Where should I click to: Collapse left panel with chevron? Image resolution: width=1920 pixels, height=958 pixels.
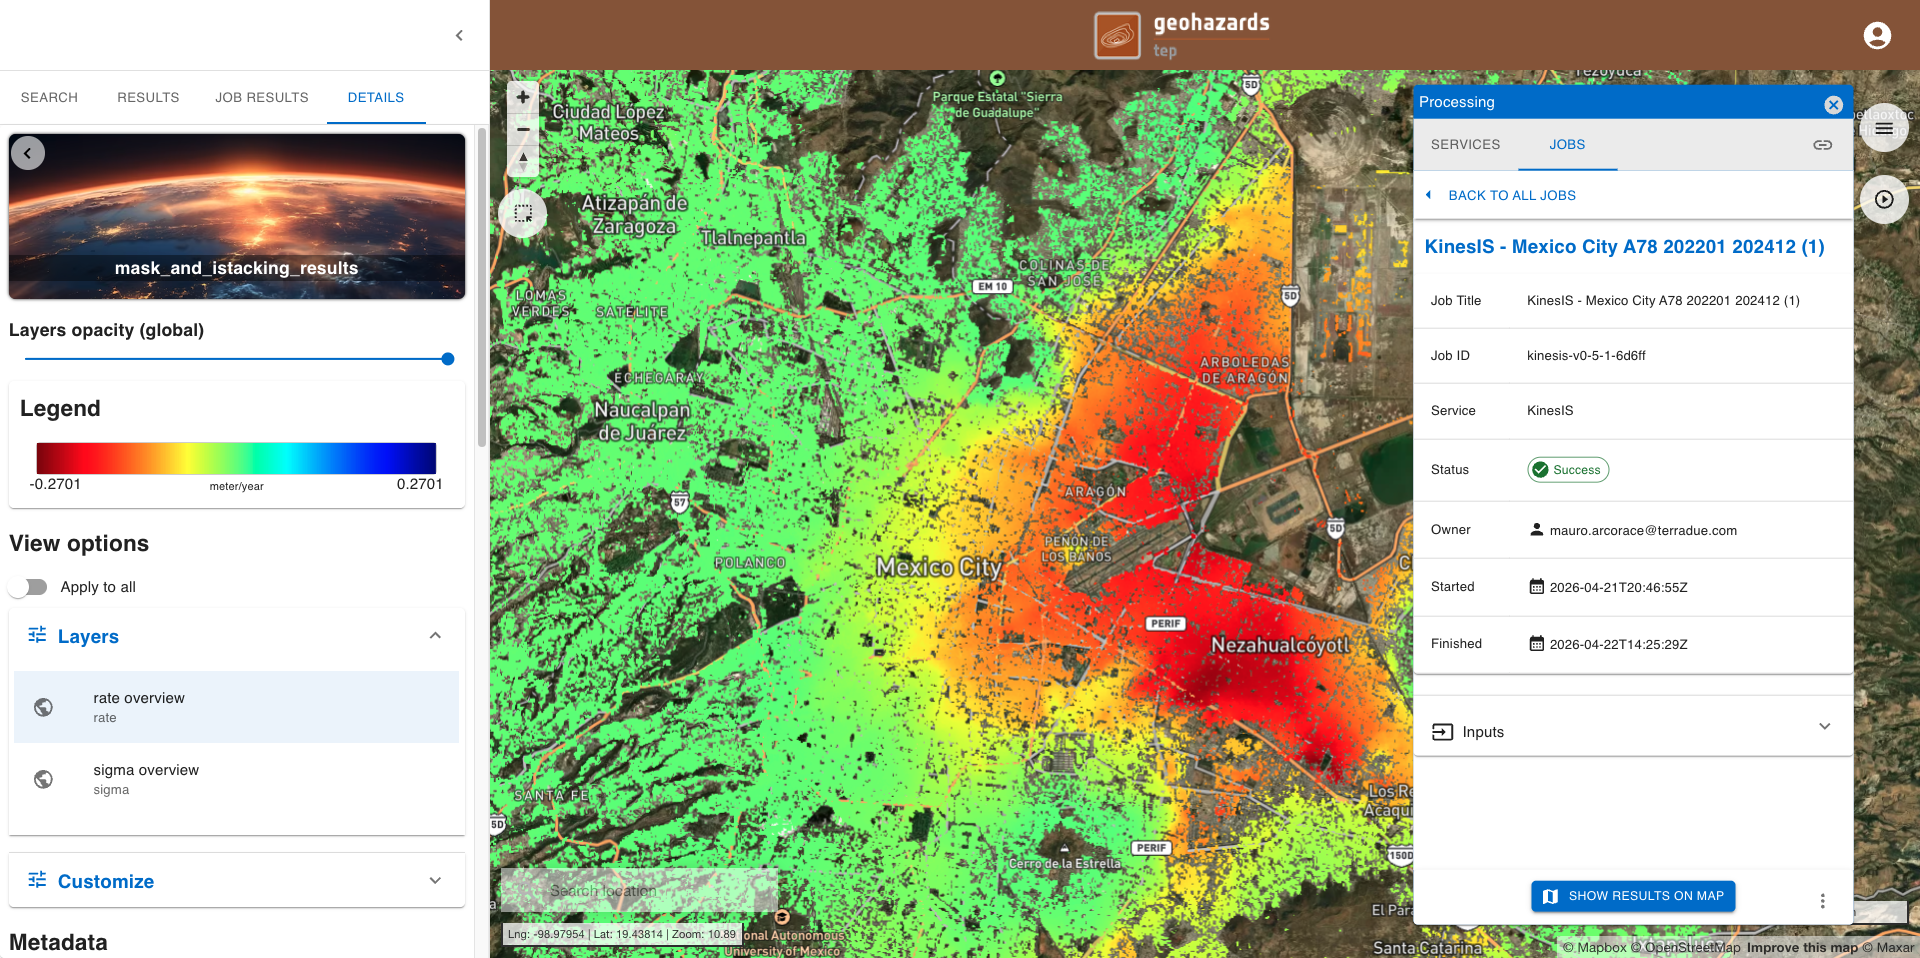459,36
